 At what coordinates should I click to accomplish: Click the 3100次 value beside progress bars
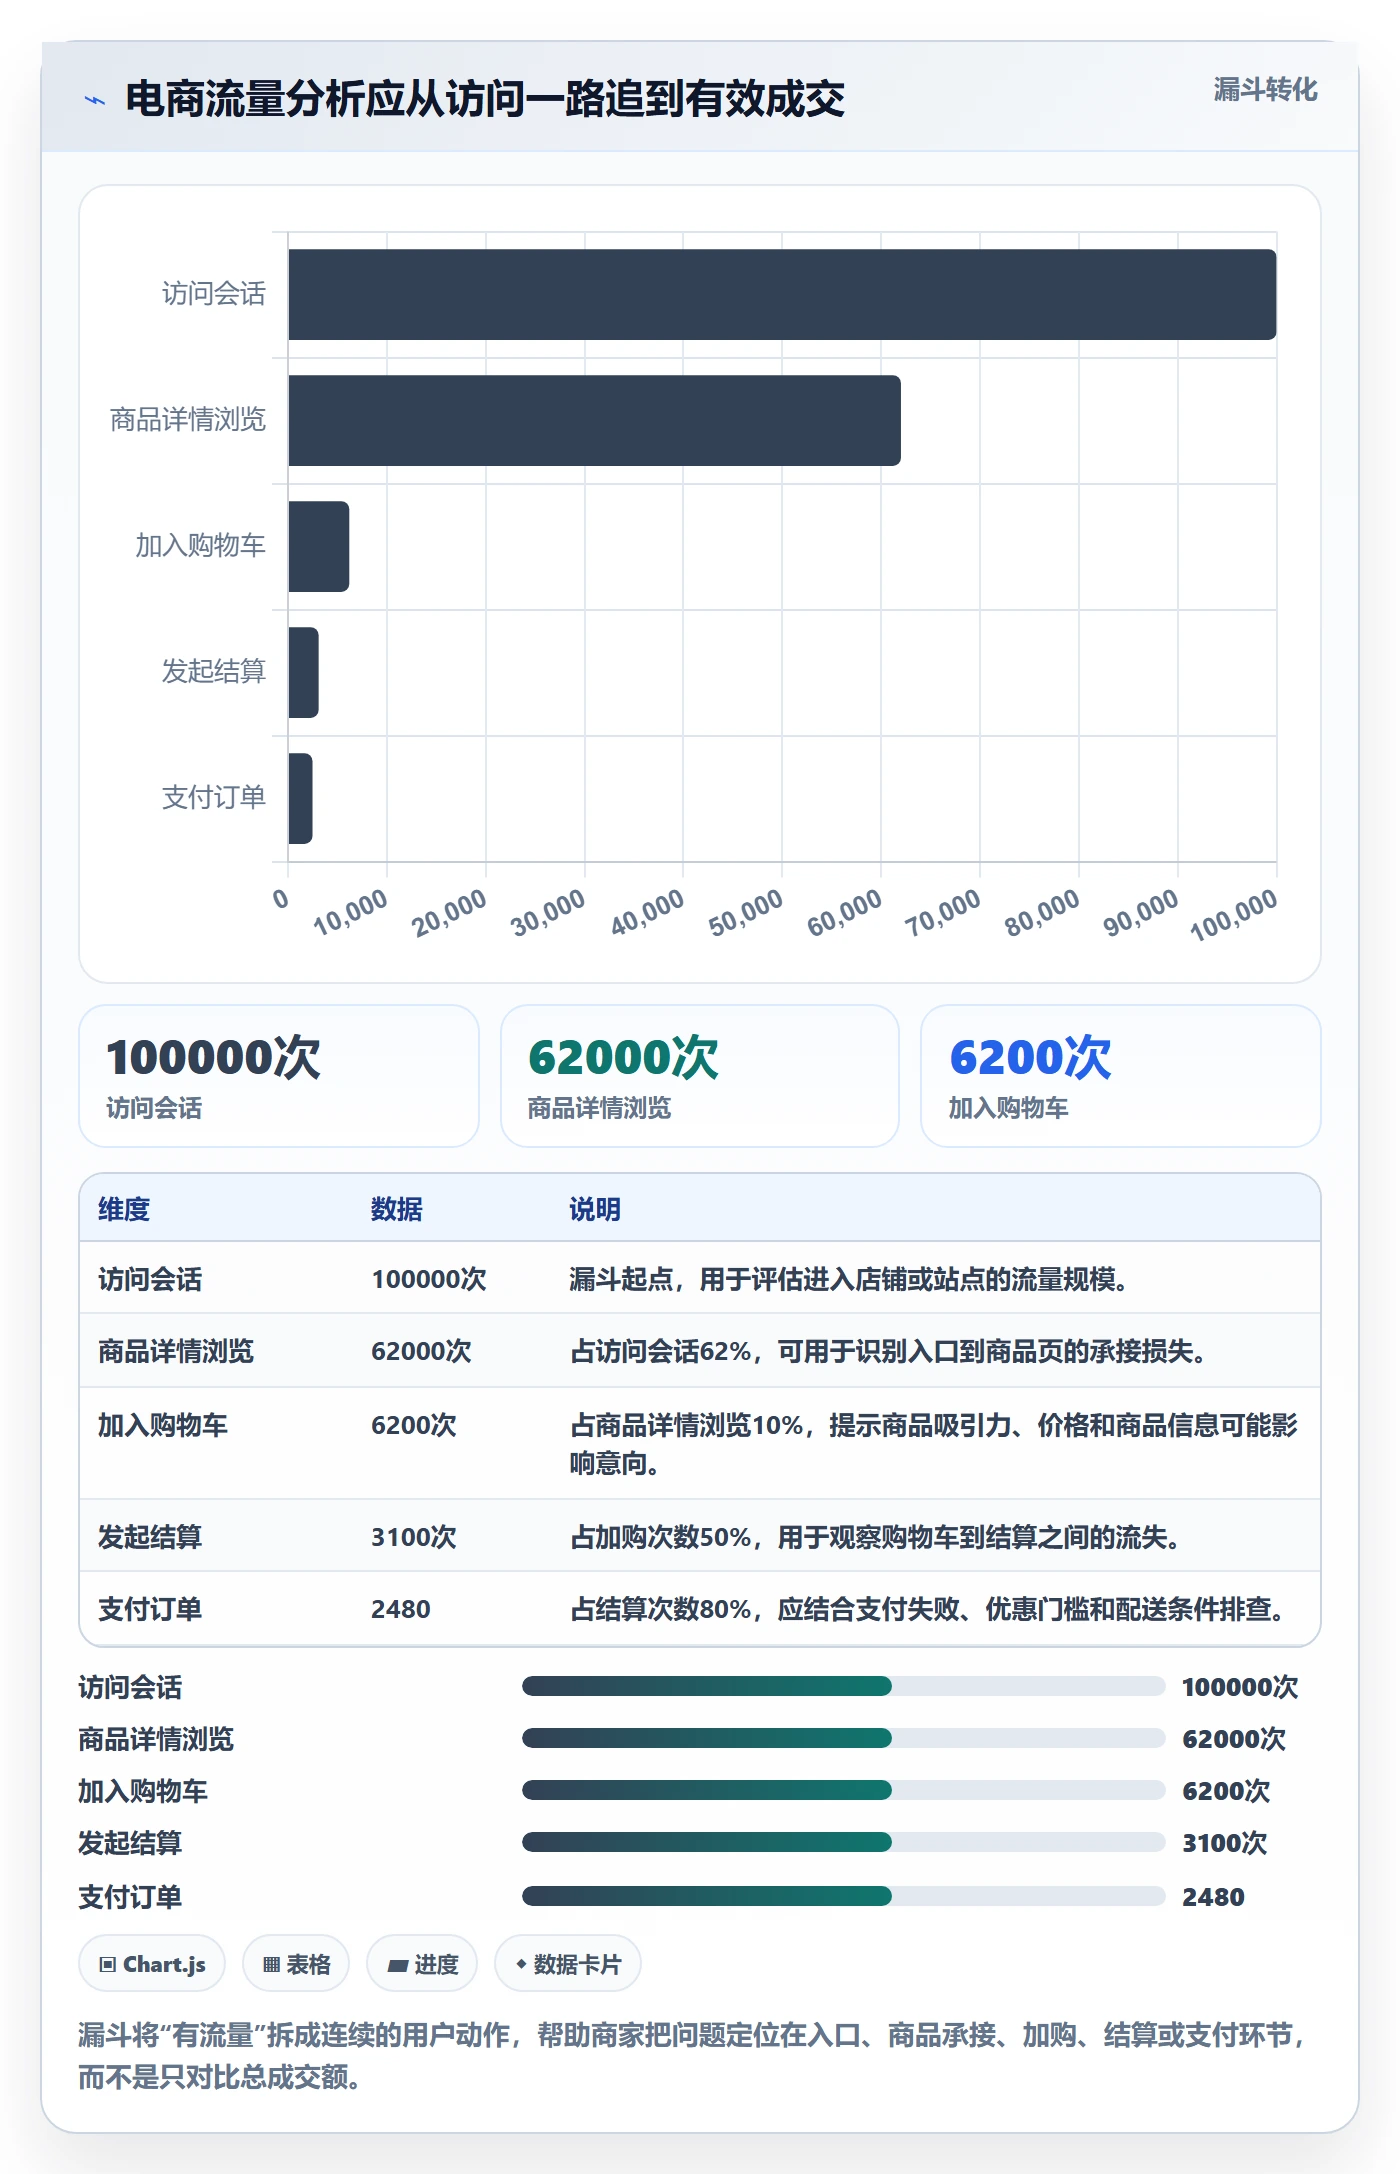tap(1225, 1843)
